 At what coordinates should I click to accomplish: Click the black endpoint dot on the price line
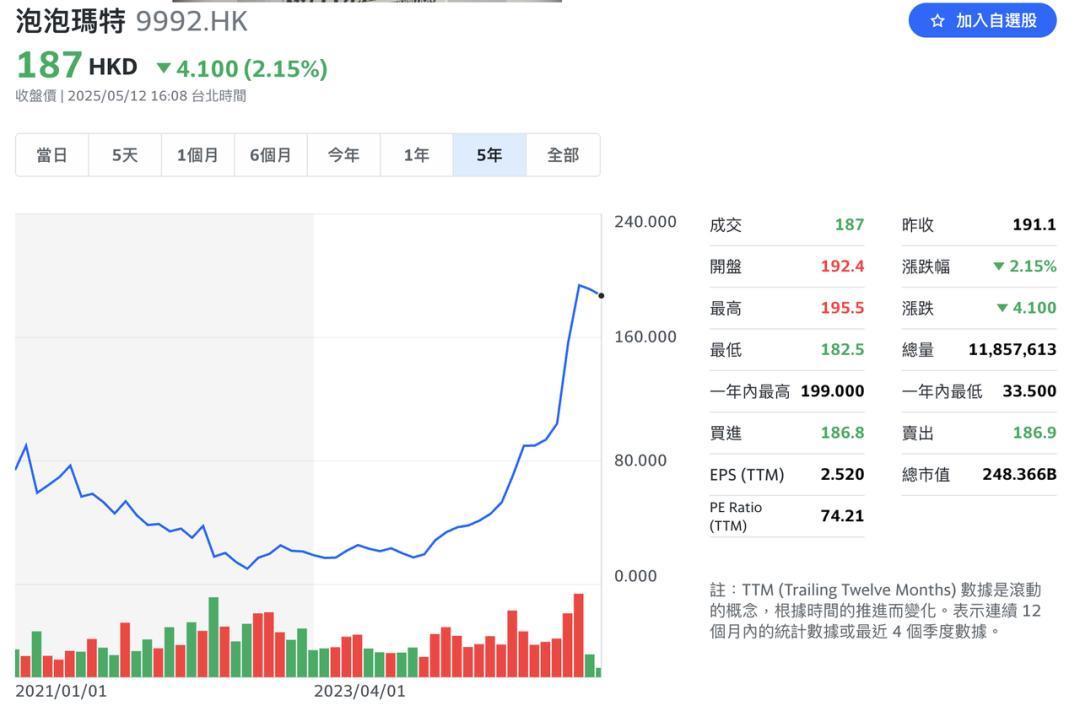[601, 295]
